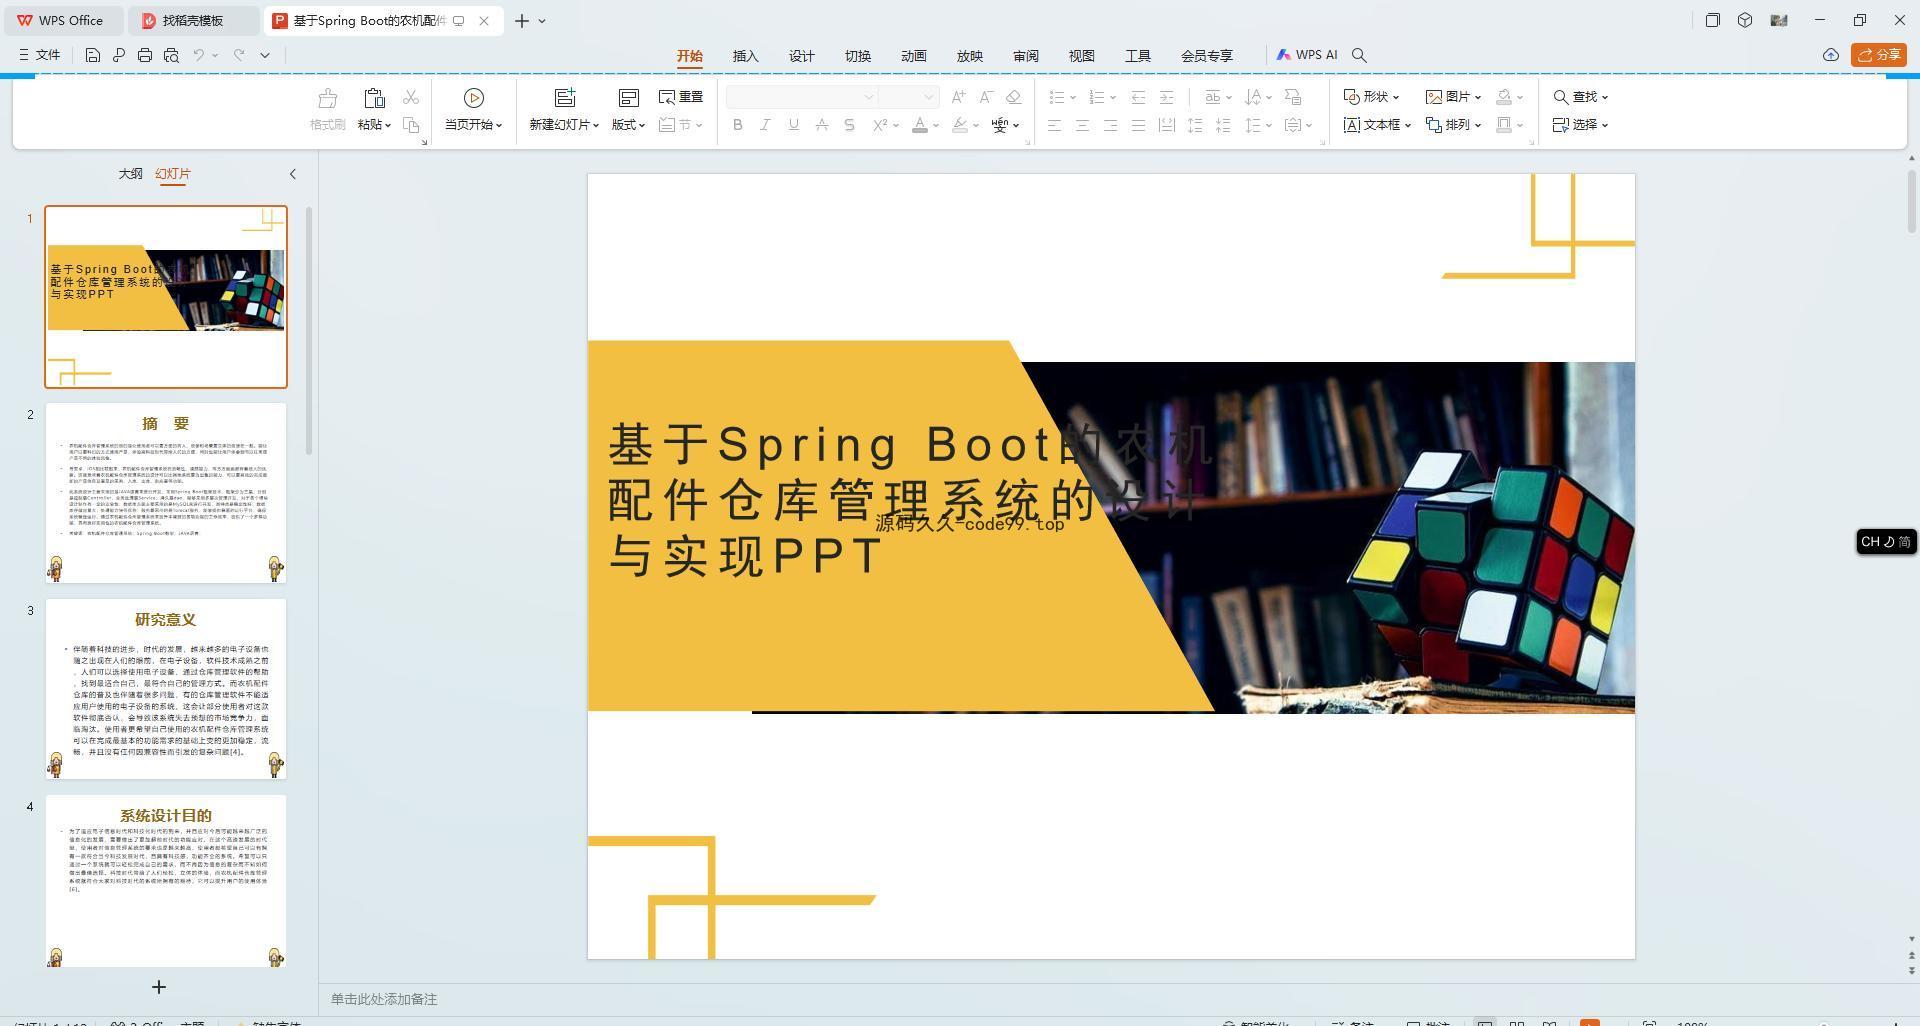The width and height of the screenshot is (1920, 1026).
Task: Open the font color swatch
Action: 919,125
